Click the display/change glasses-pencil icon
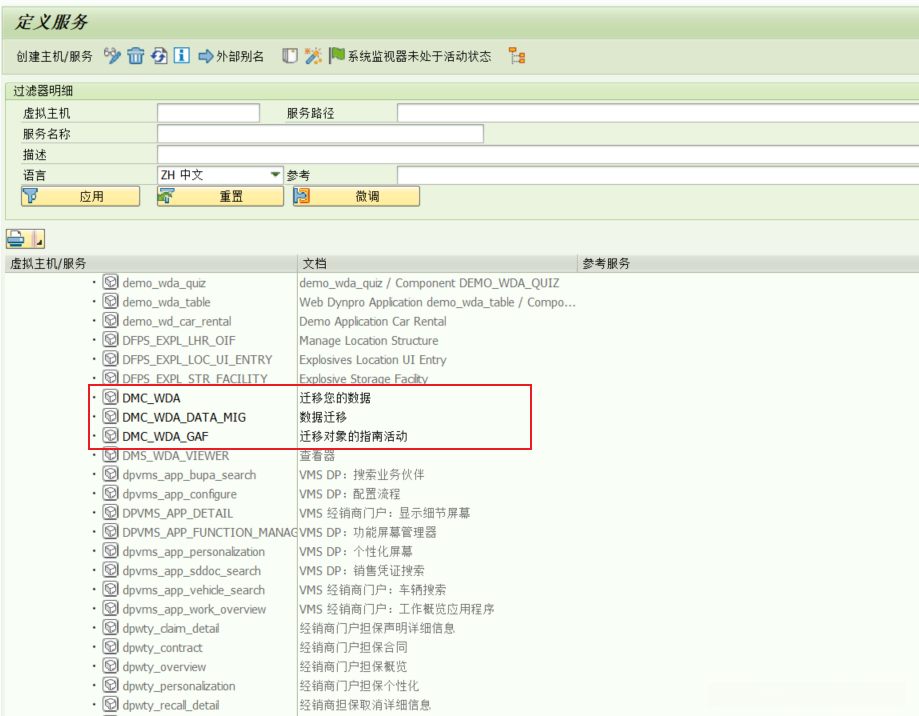Screen dimensions: 919x716 112,56
